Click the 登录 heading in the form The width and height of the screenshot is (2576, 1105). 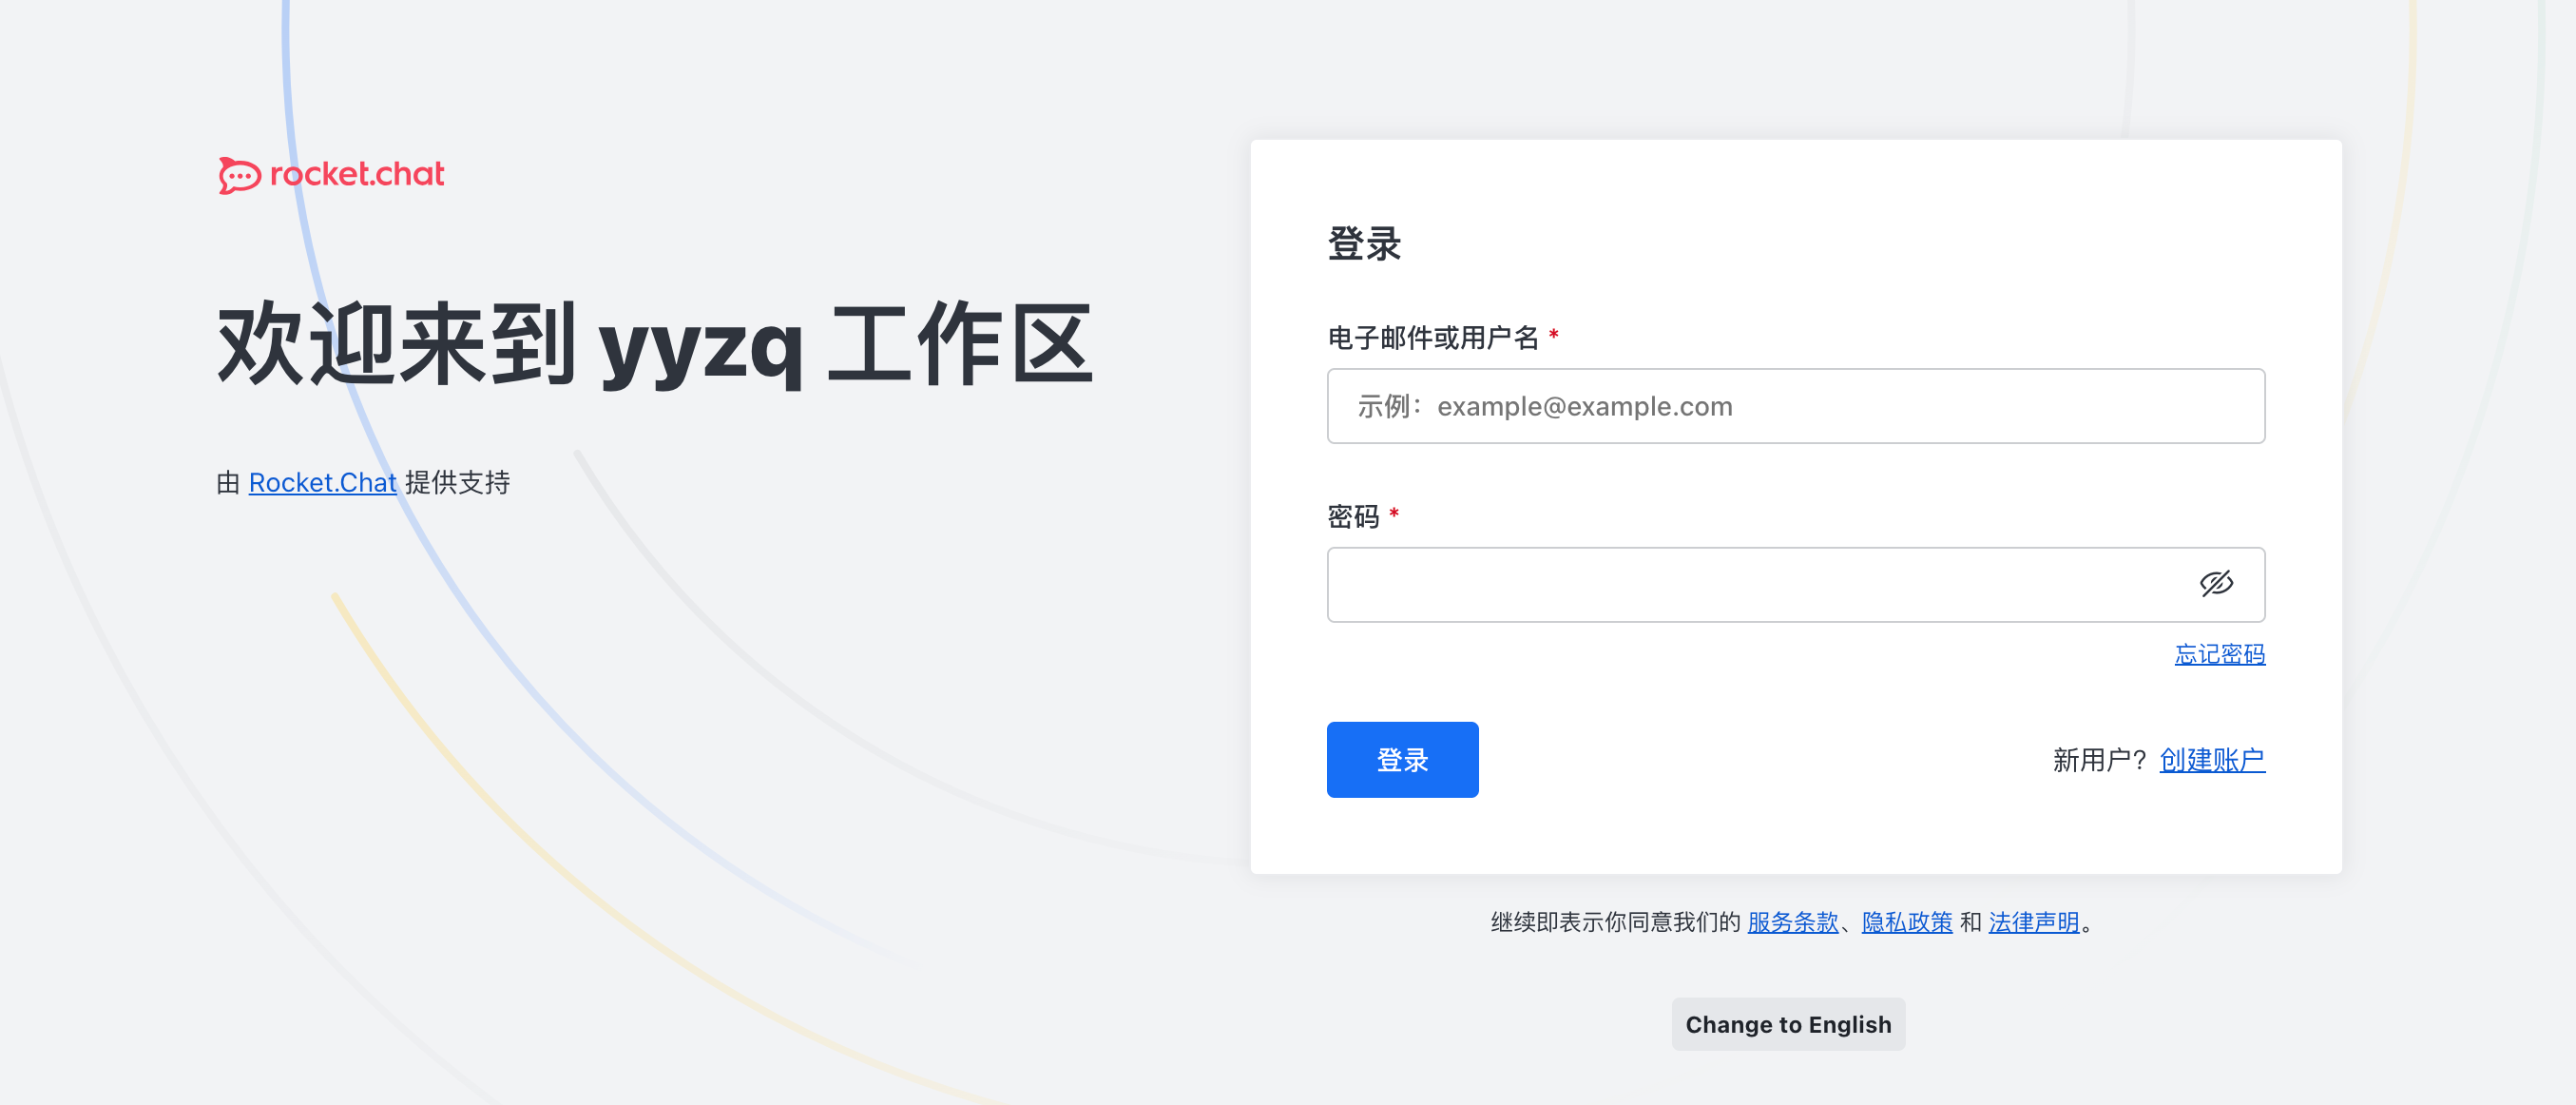[1364, 244]
